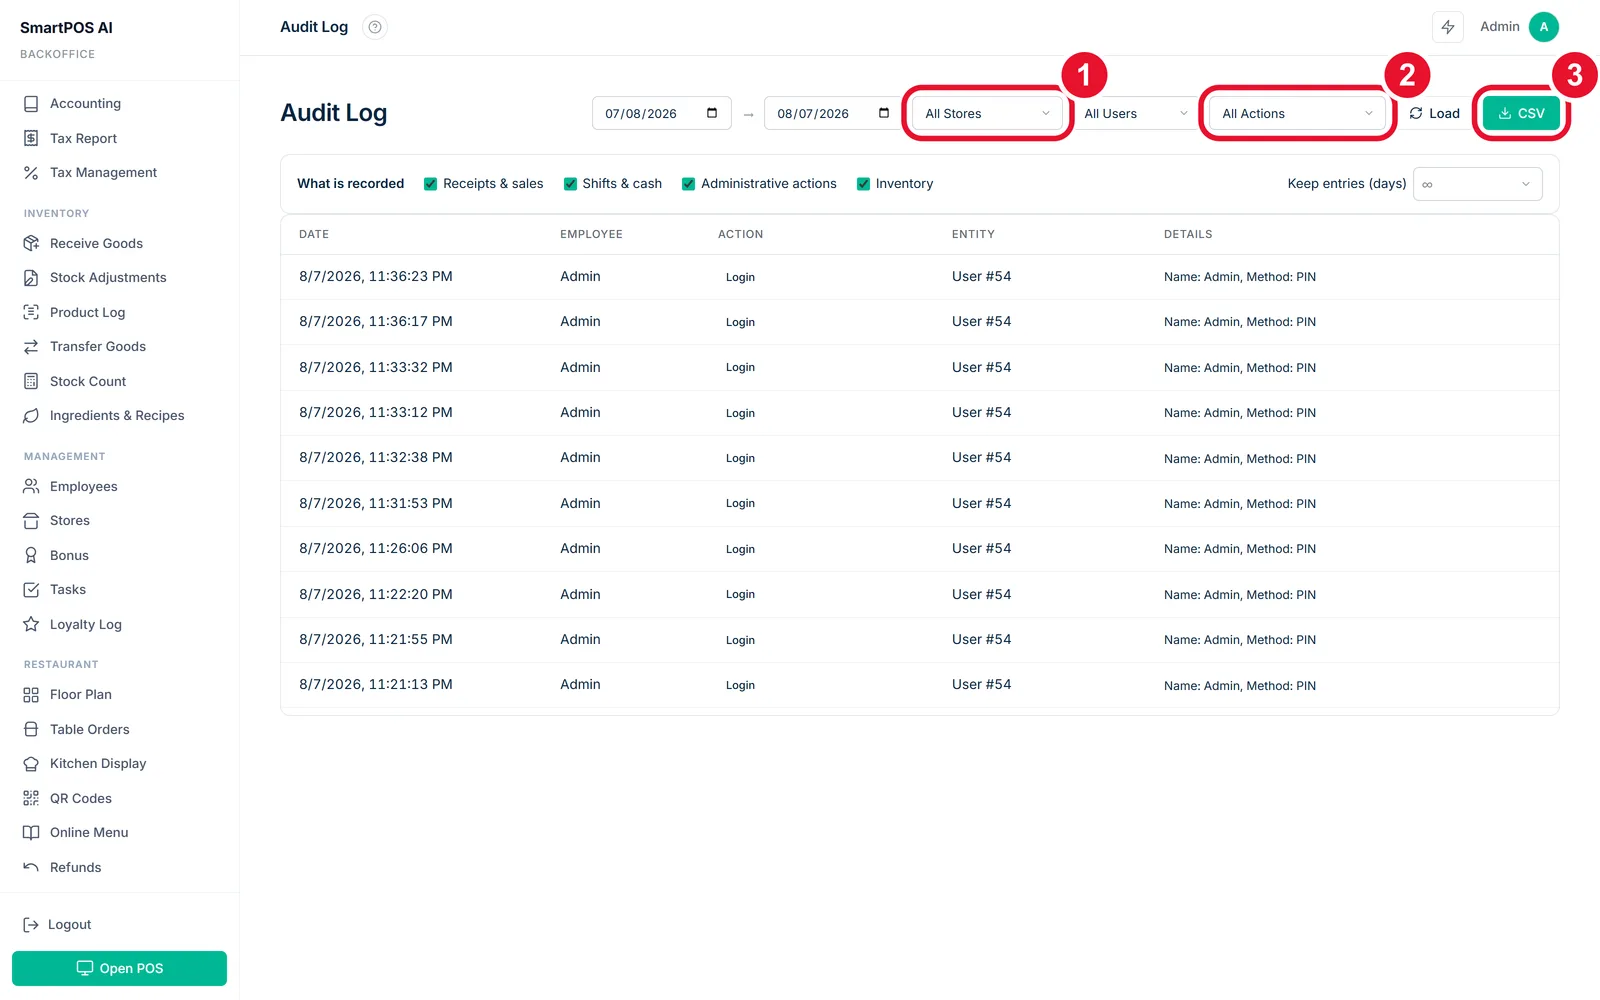
Task: Click the Tax Report icon
Action: coord(31,138)
